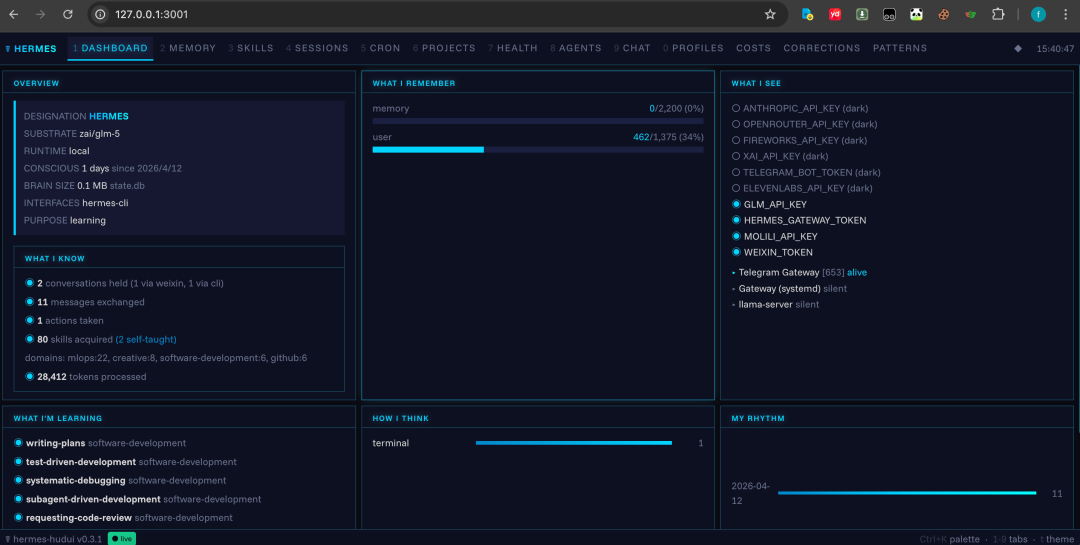
Task: Click the BRAIN SIZE 0.1 MB state.db line
Action: (x=84, y=186)
